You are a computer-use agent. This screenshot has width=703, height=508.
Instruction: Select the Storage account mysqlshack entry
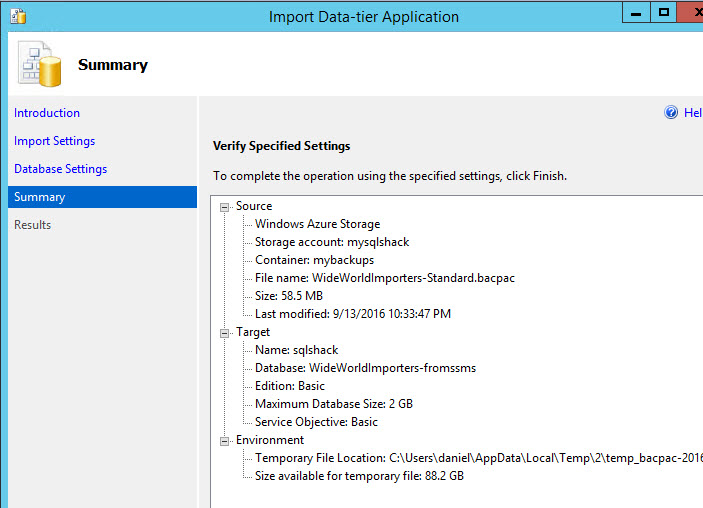tap(331, 242)
